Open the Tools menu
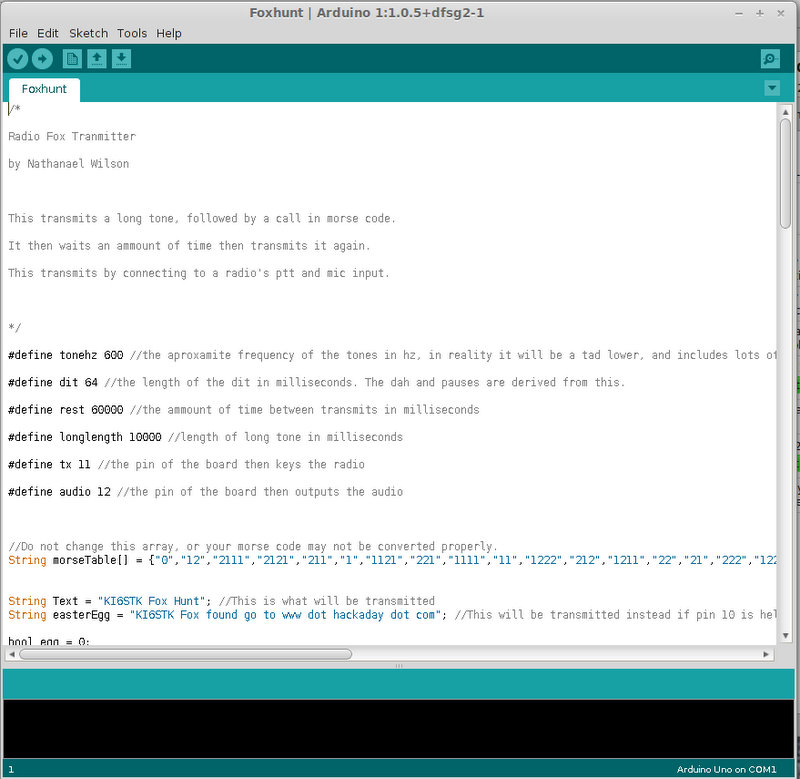This screenshot has width=800, height=779. 133,33
